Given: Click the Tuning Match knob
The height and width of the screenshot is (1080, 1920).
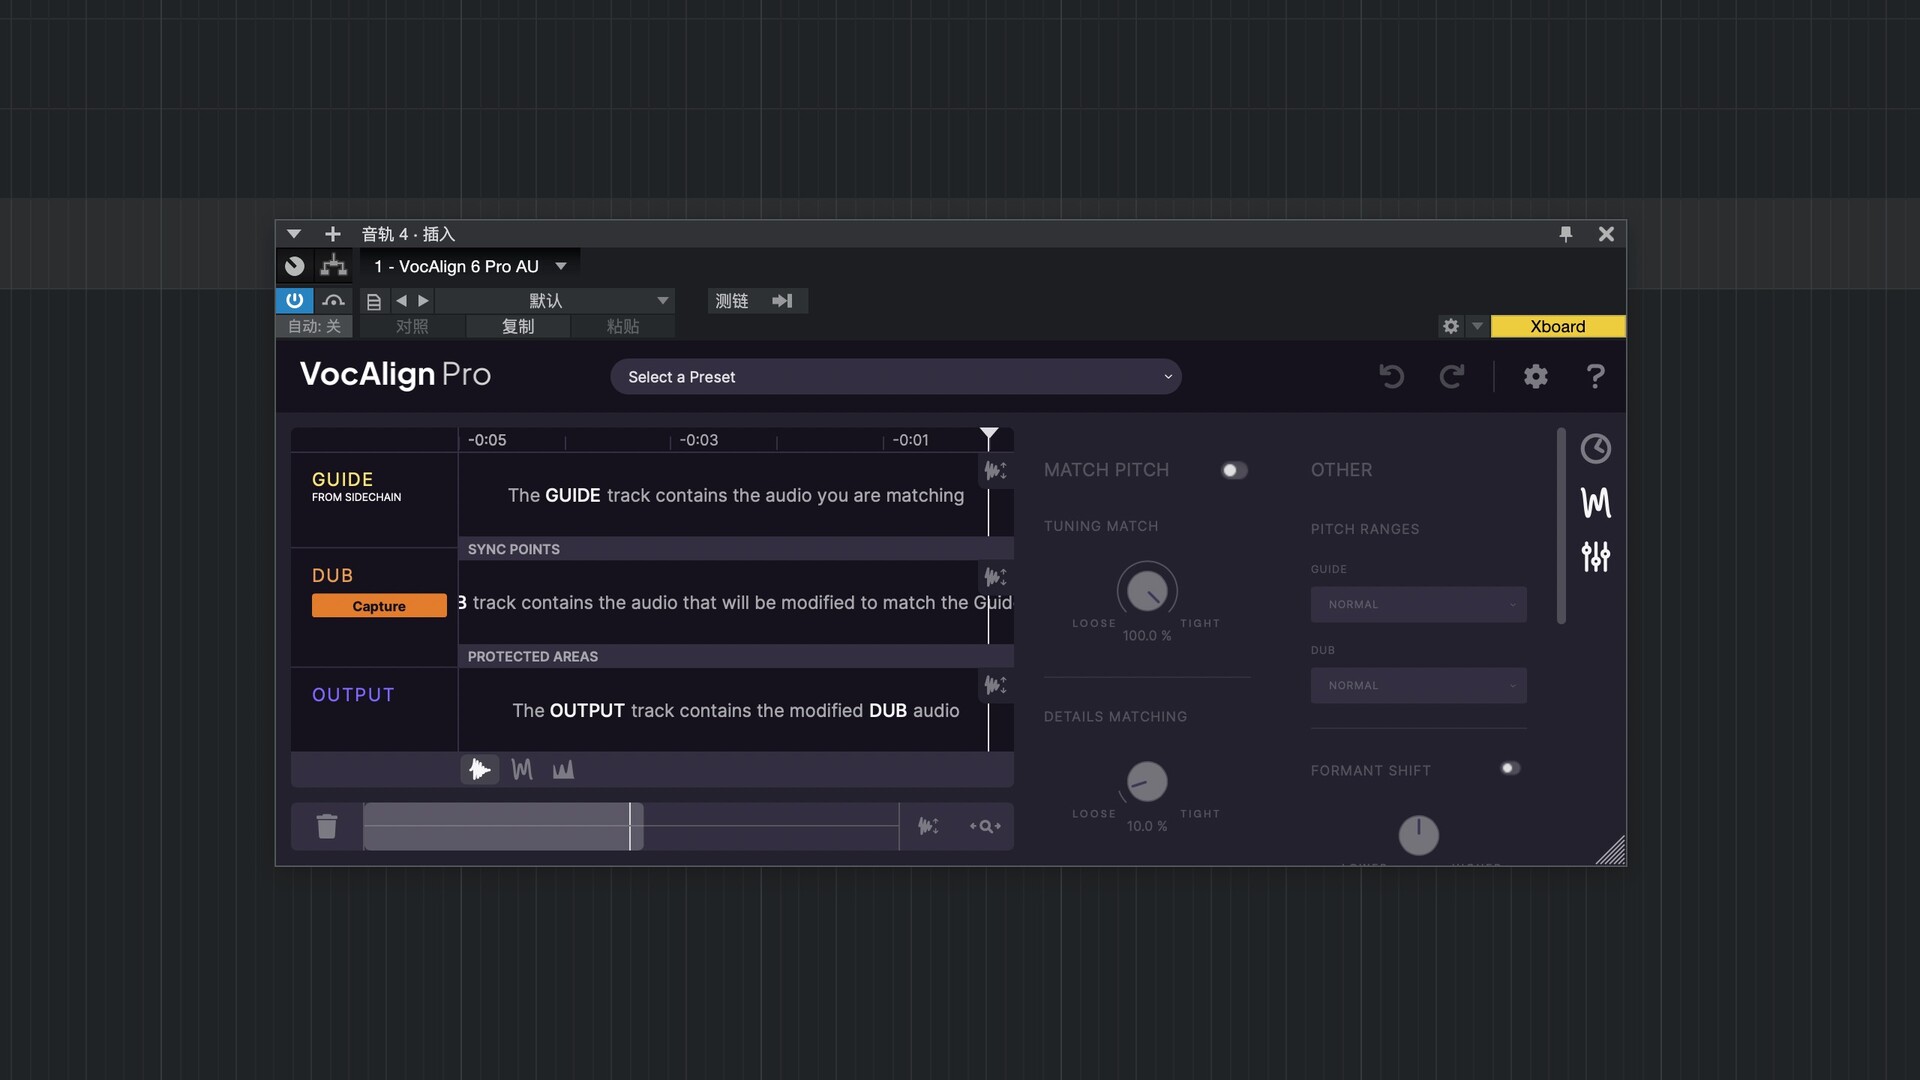Looking at the screenshot, I should point(1147,590).
